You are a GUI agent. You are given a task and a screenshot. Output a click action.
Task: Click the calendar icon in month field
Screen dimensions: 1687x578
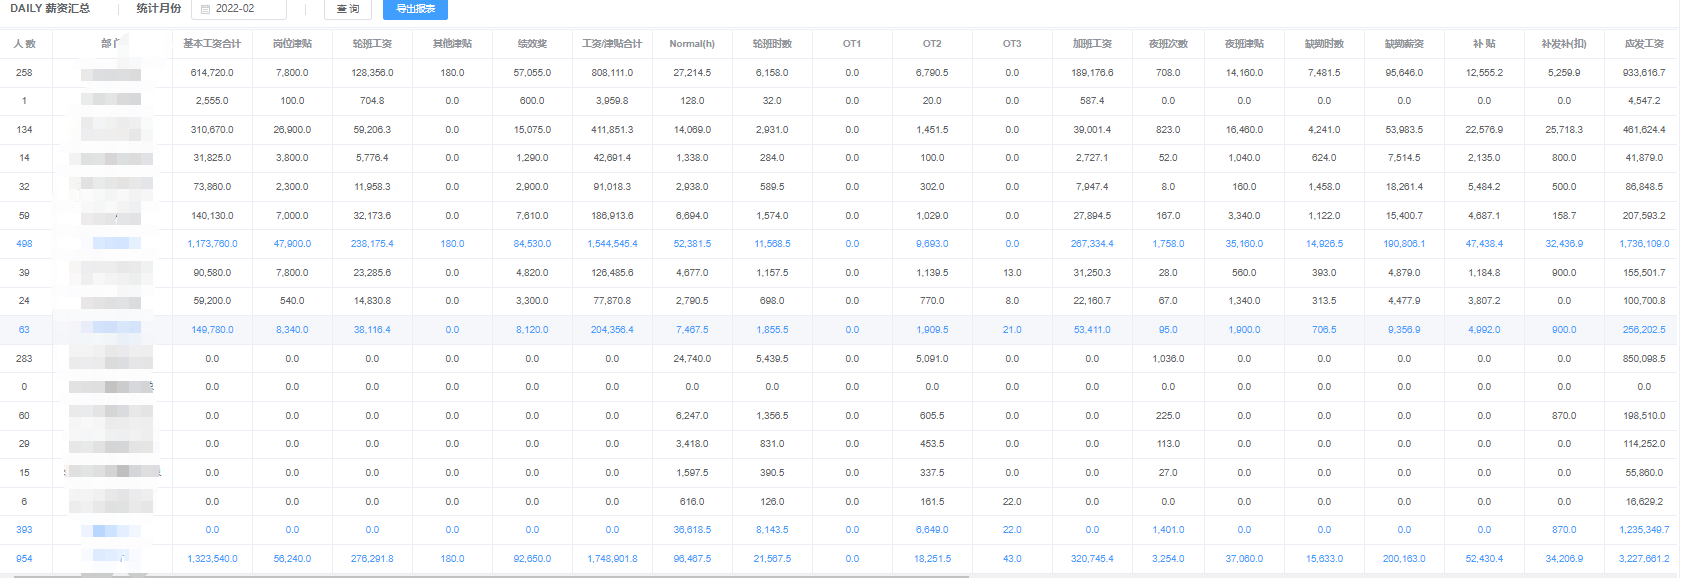[x=205, y=9]
